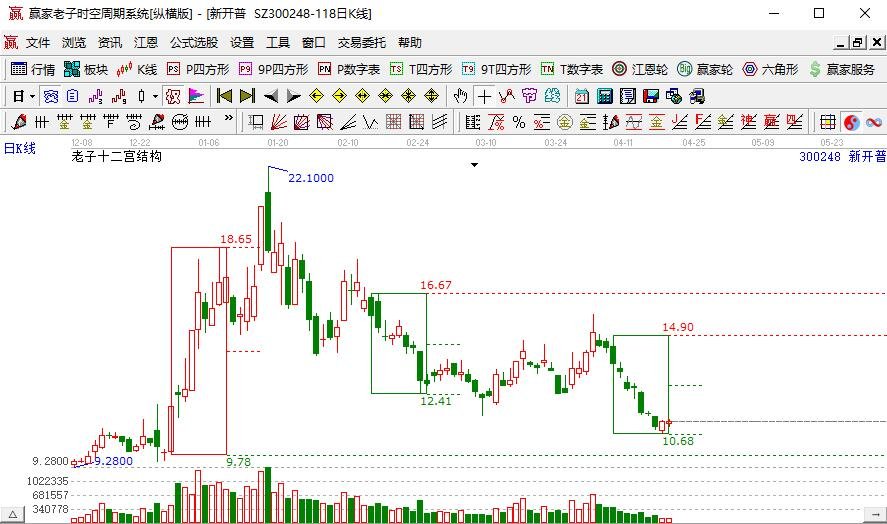Viewport: 887px width, 524px height.
Task: Open the 江恩 menu
Action: tap(146, 42)
